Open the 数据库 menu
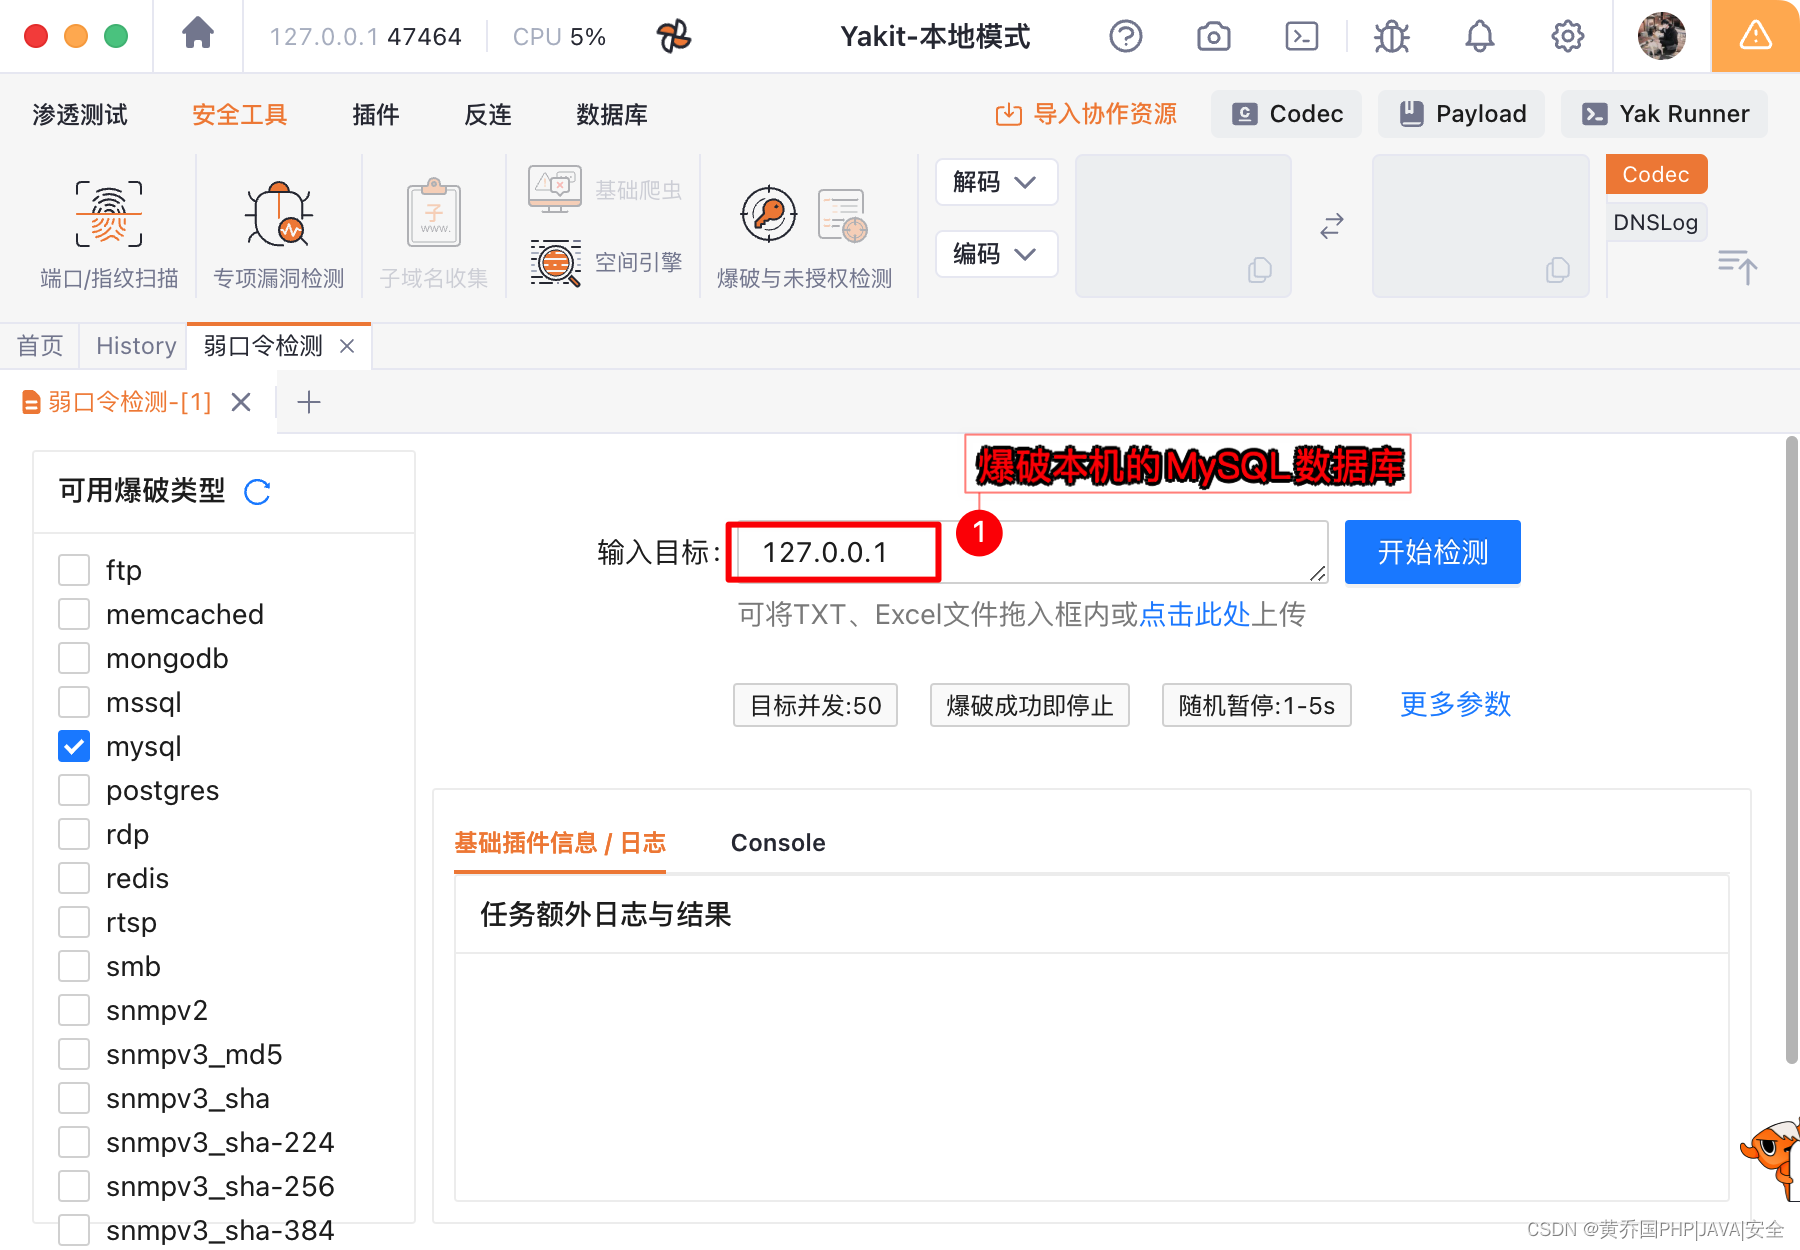This screenshot has width=1800, height=1250. pos(612,115)
